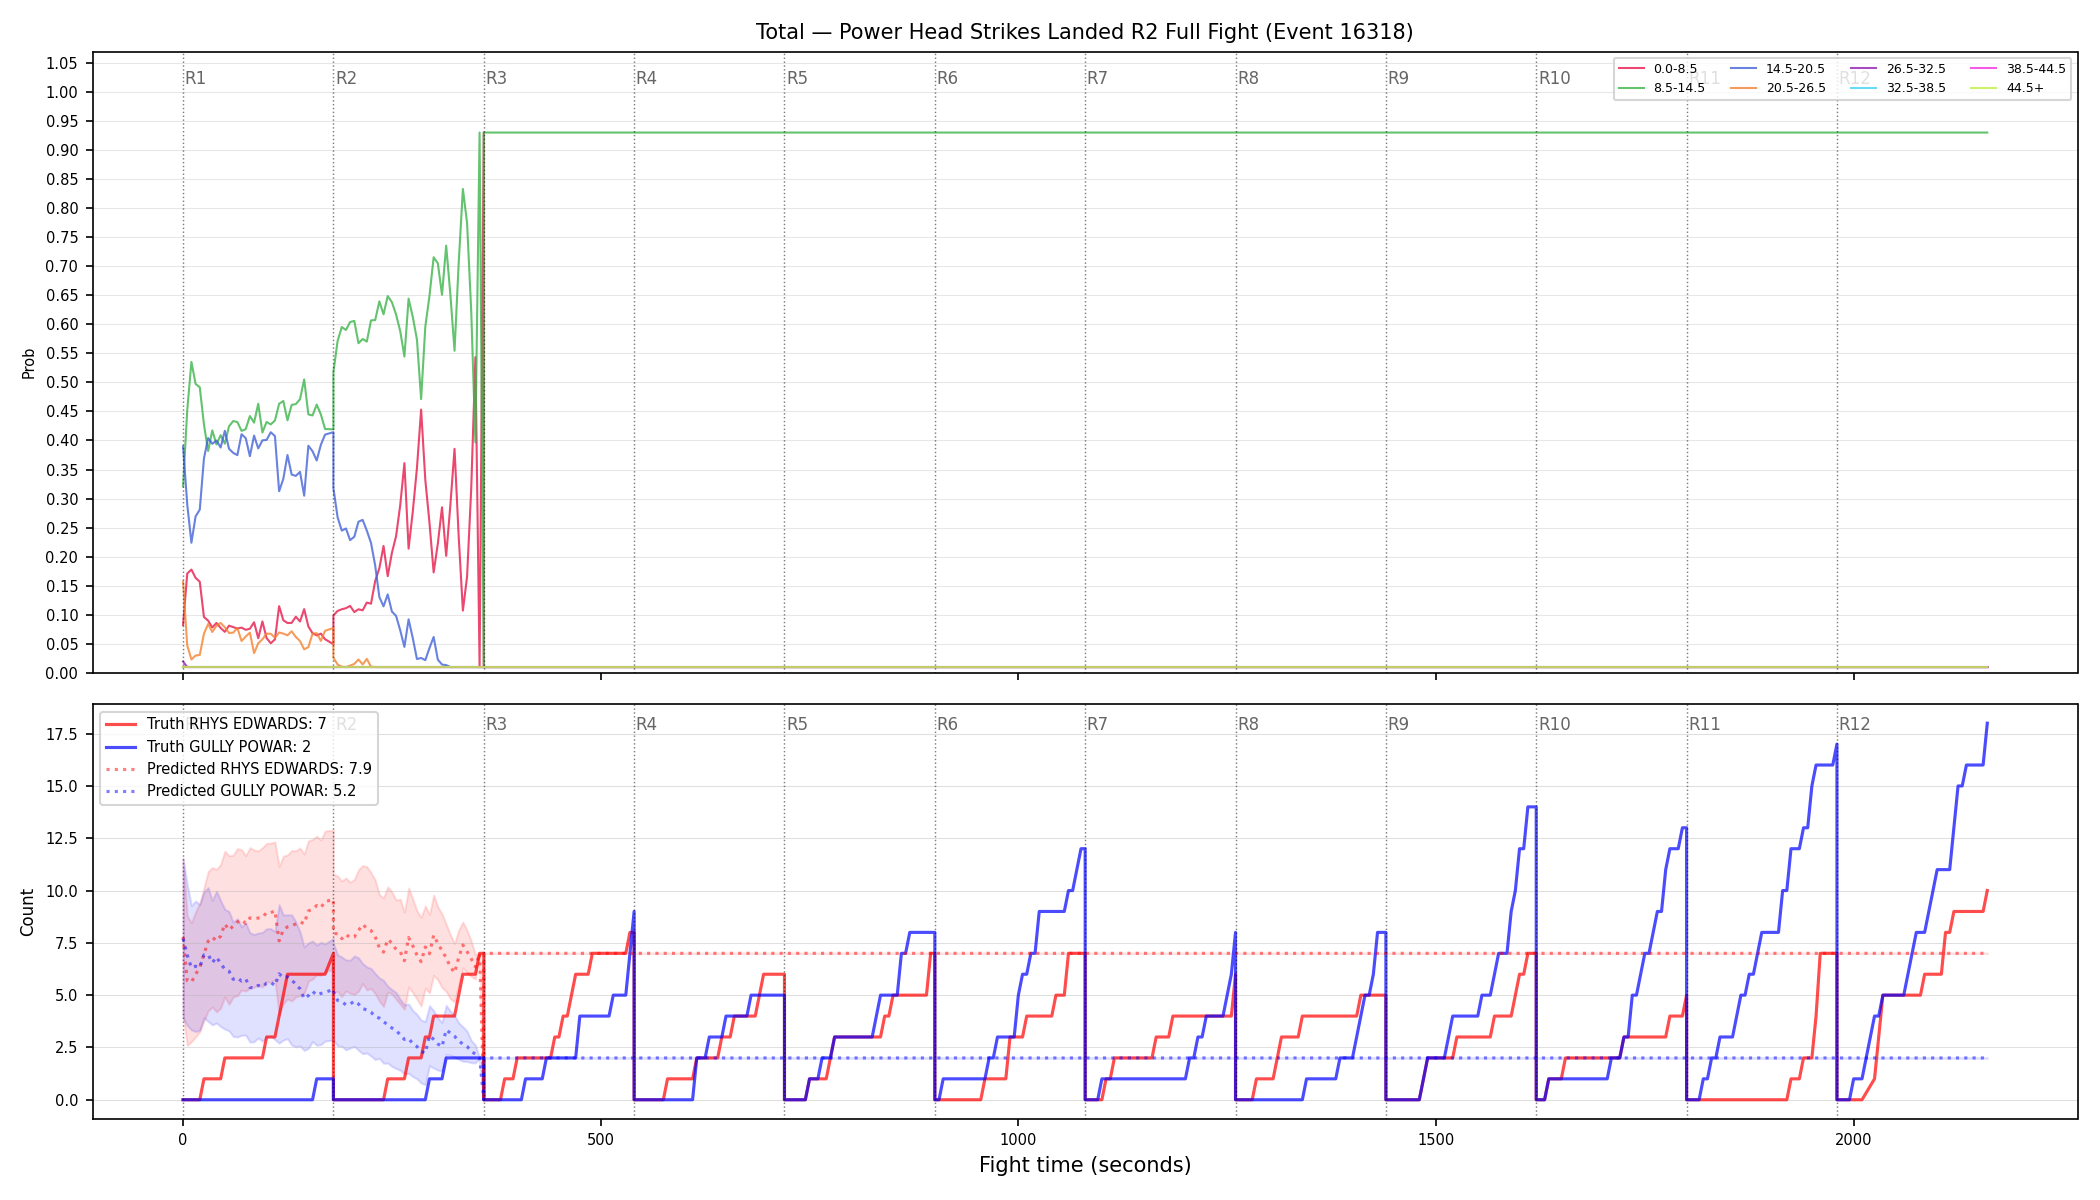Image resolution: width=2100 pixels, height=1200 pixels.
Task: Click the Prob y-axis label
Action: pos(28,363)
